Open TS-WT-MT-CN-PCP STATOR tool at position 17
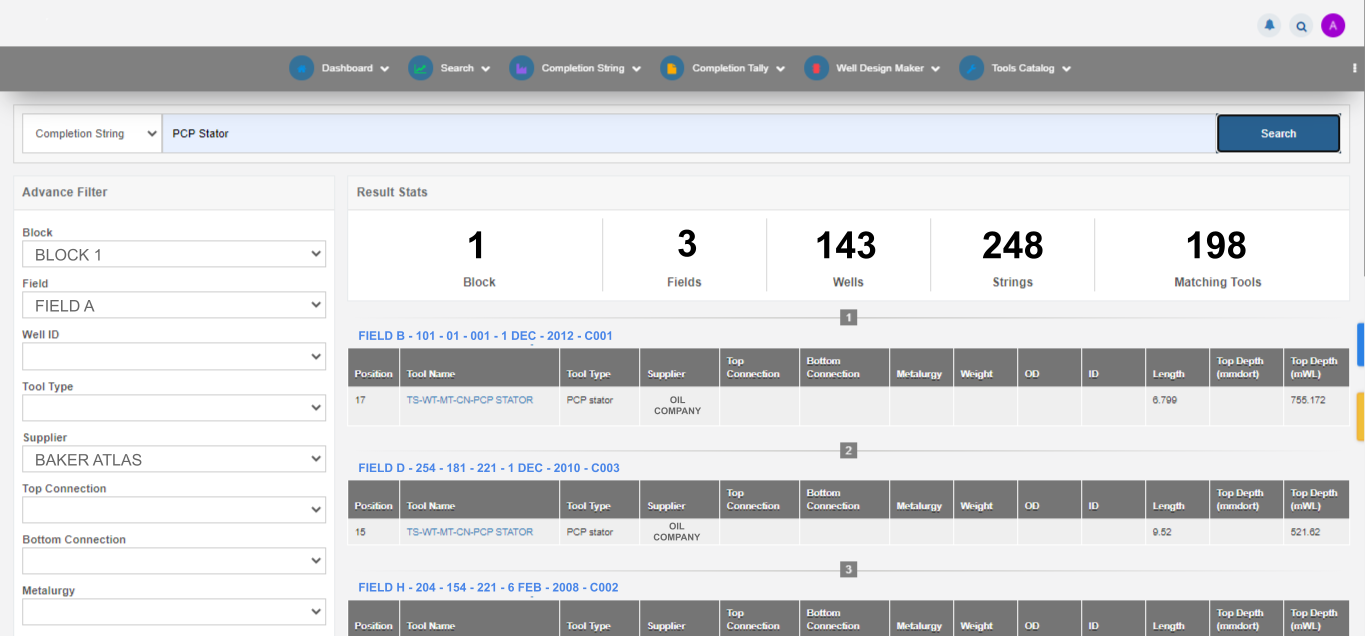Screen dimensions: 1366x637 point(469,400)
